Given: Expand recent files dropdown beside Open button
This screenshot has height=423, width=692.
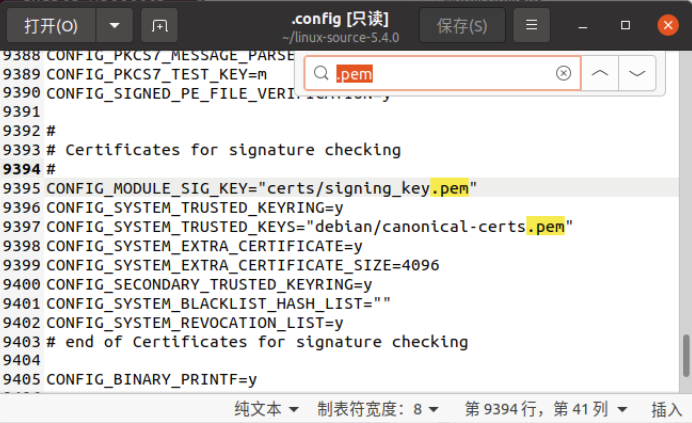Looking at the screenshot, I should 115,24.
